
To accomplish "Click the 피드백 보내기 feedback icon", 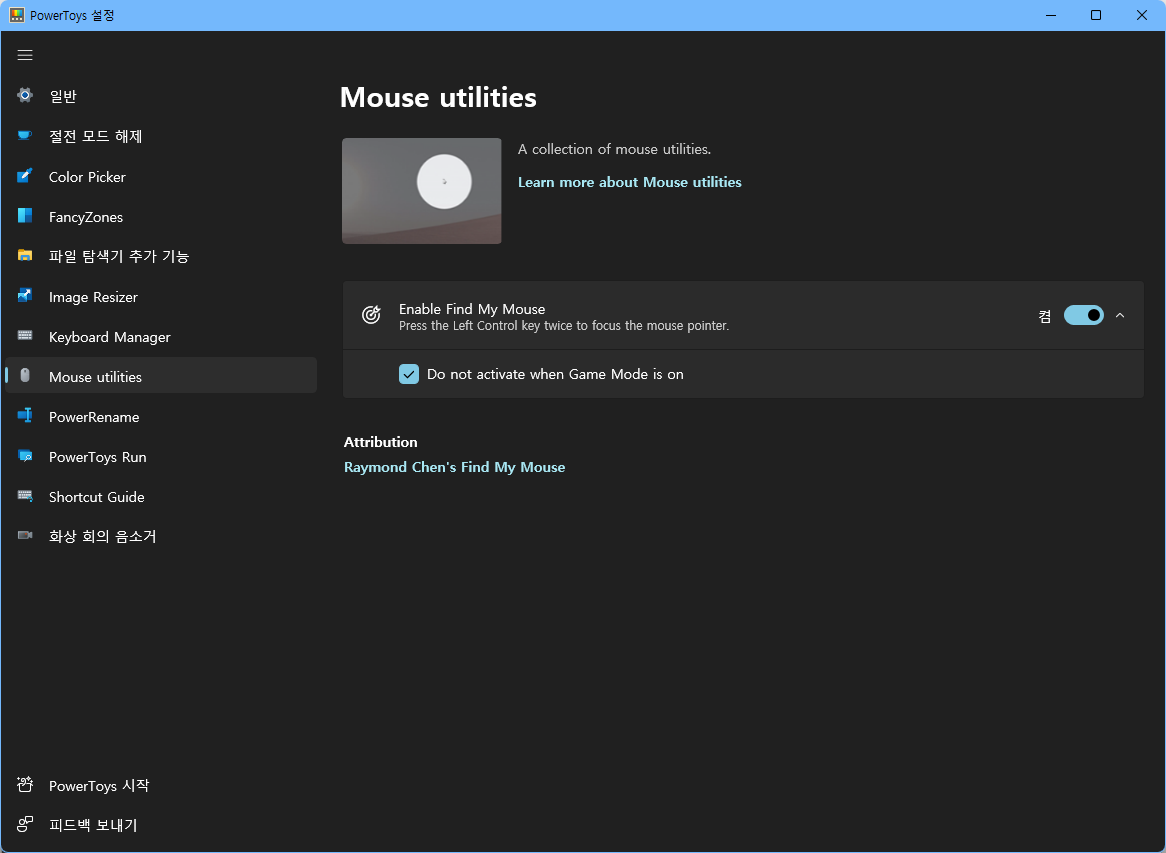I will 25,824.
